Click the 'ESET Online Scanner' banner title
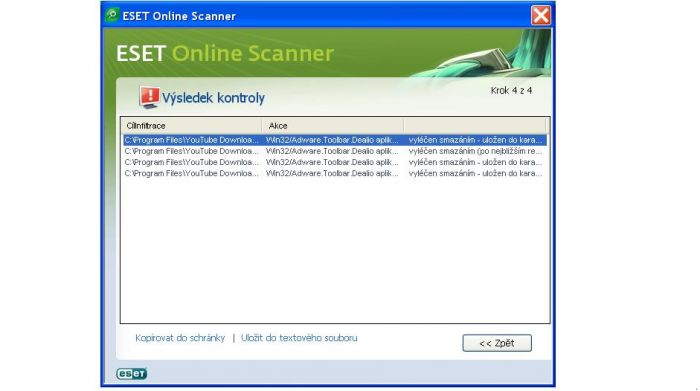Screen dimensions: 700x391 [225, 53]
